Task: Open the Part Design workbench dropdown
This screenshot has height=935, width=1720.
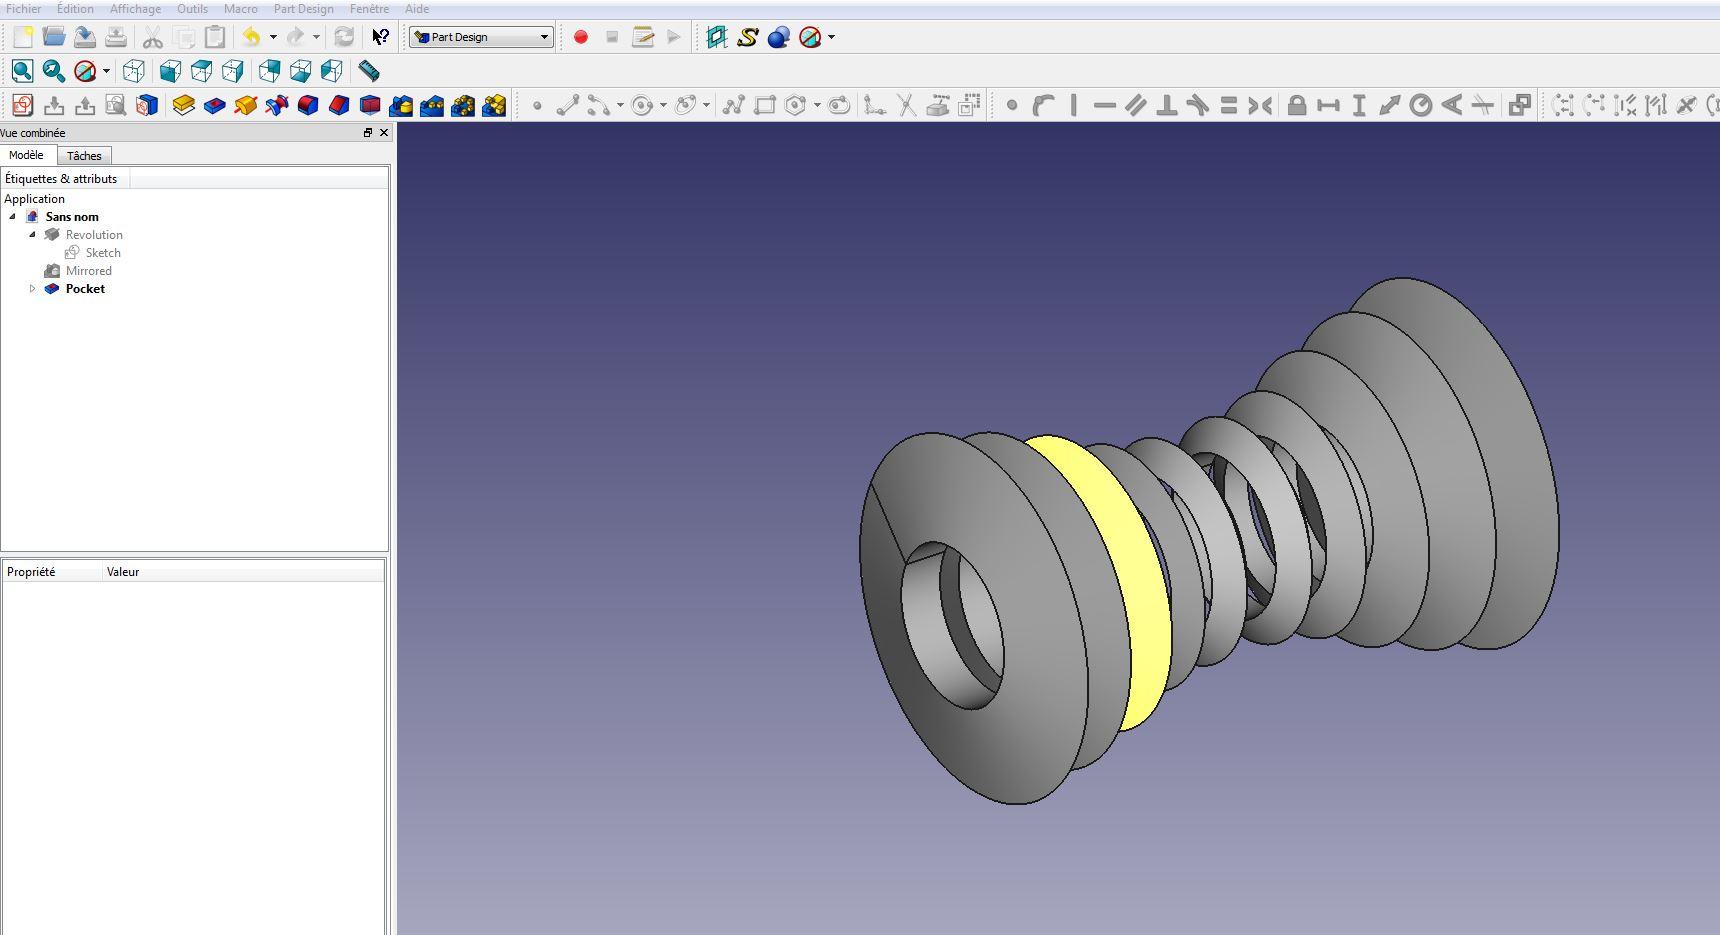Action: 482,37
